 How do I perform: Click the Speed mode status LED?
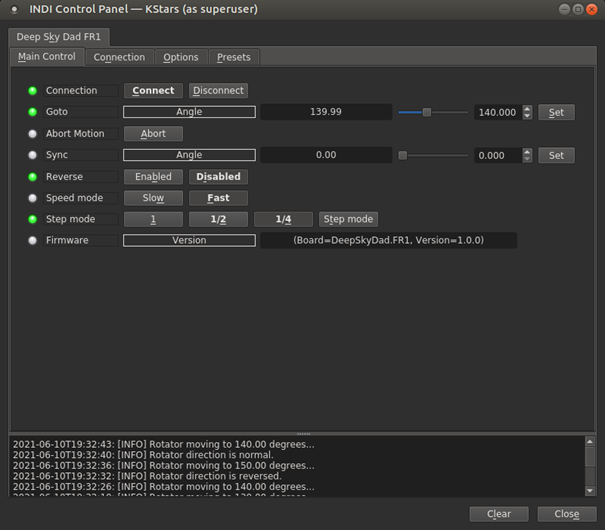(x=32, y=198)
